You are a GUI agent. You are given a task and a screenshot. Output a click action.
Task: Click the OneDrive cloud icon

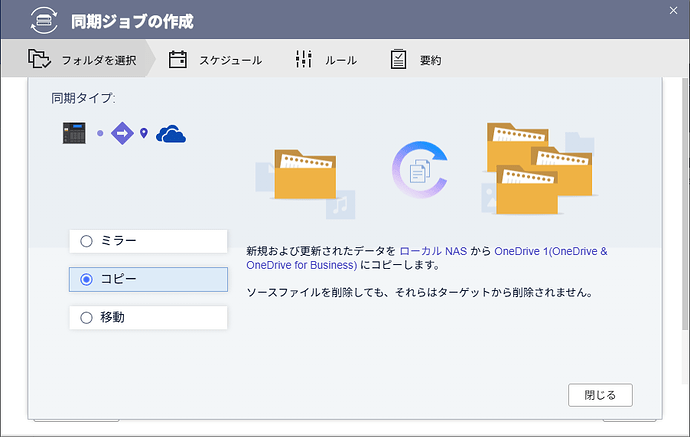(x=172, y=133)
